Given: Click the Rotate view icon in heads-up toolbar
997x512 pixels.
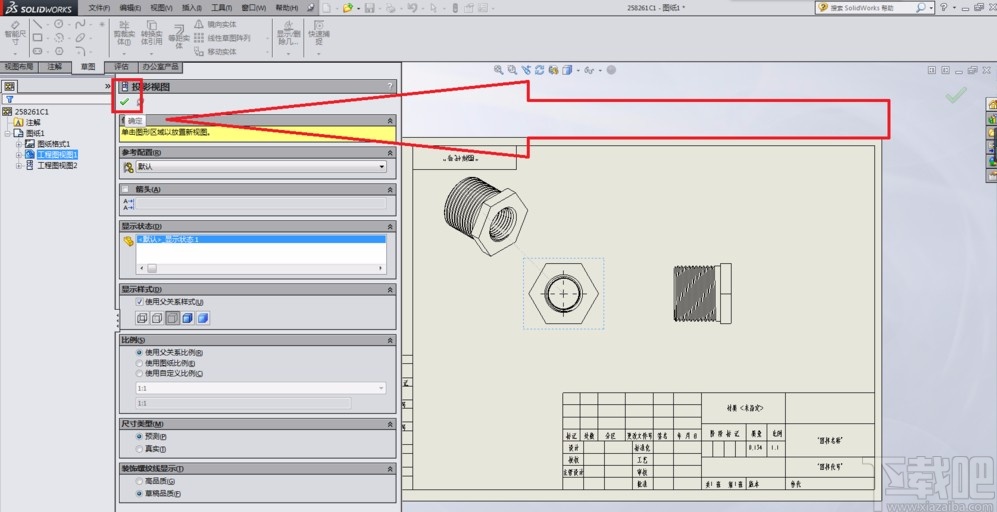Looking at the screenshot, I should [x=540, y=70].
